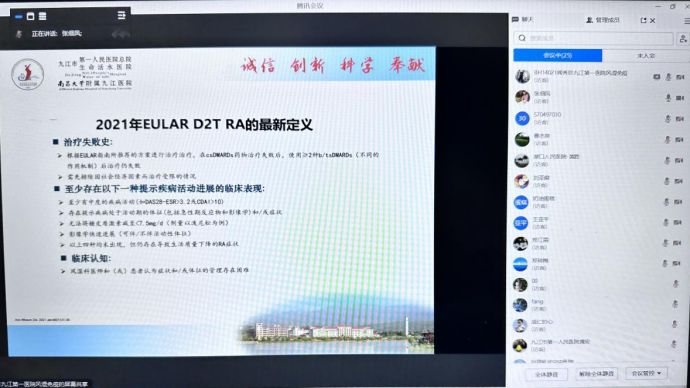
Task: Open the floating window's list menu icon
Action: [121, 15]
